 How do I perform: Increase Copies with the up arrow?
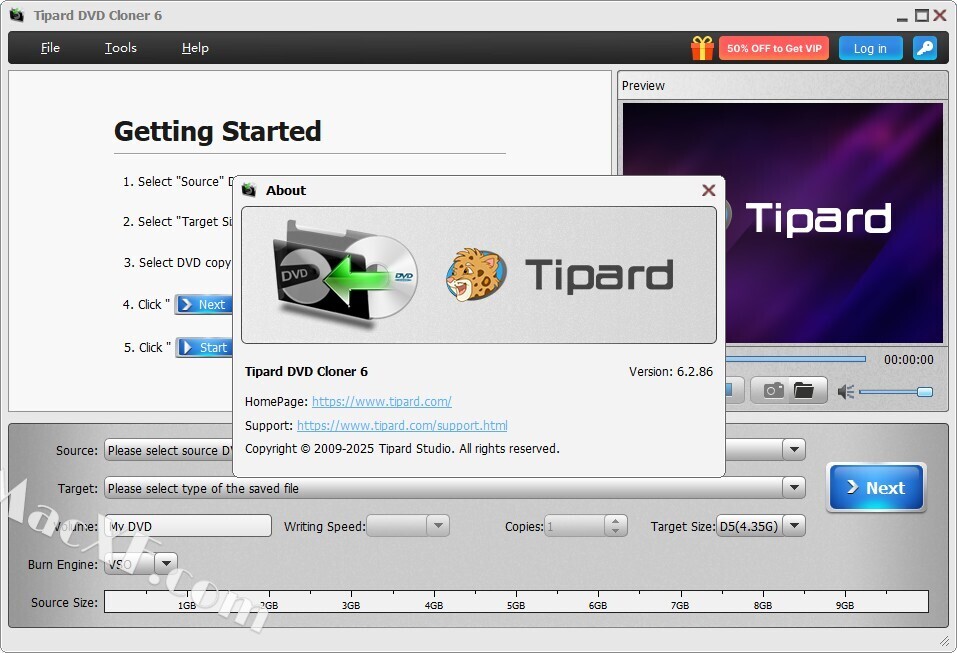(x=615, y=521)
